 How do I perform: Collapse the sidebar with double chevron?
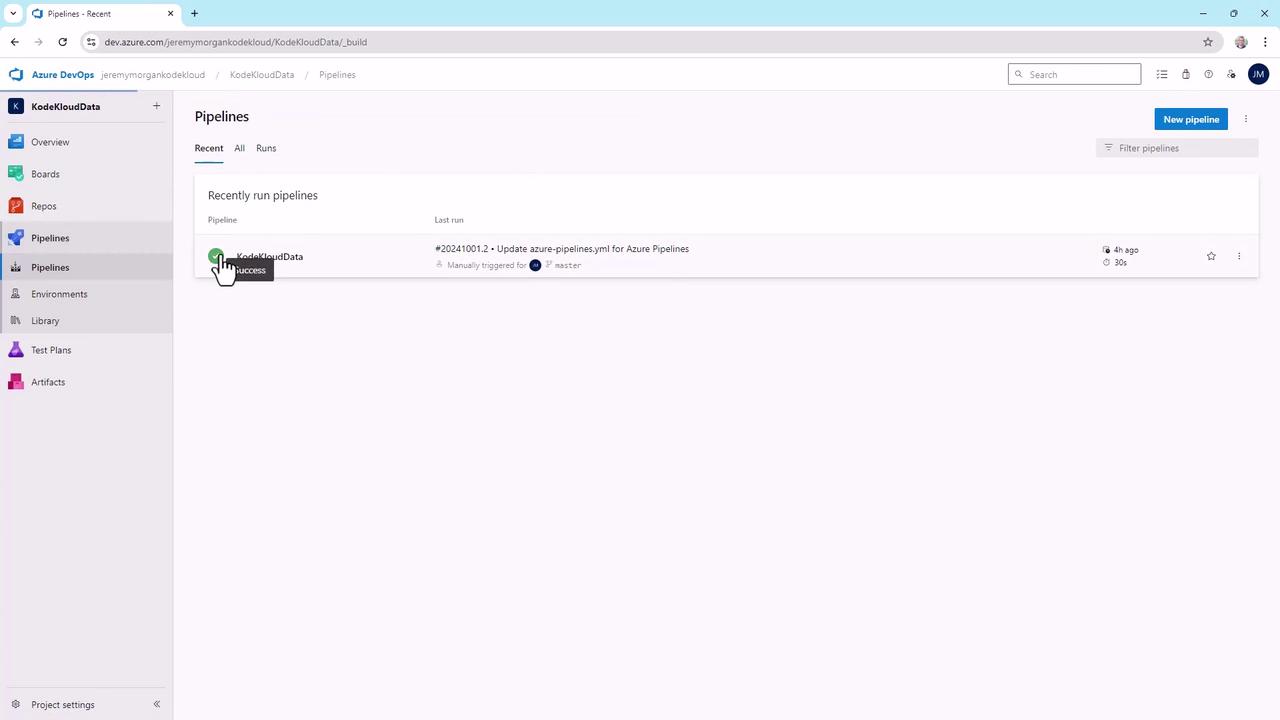coord(157,705)
